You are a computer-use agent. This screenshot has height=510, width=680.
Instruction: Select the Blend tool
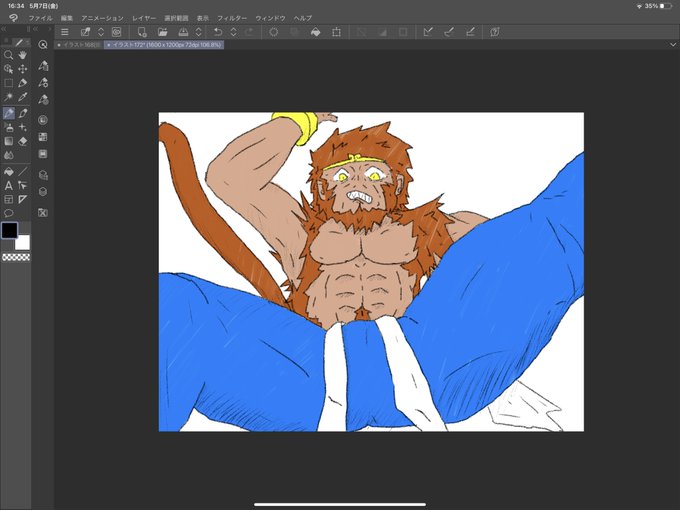[x=8, y=155]
